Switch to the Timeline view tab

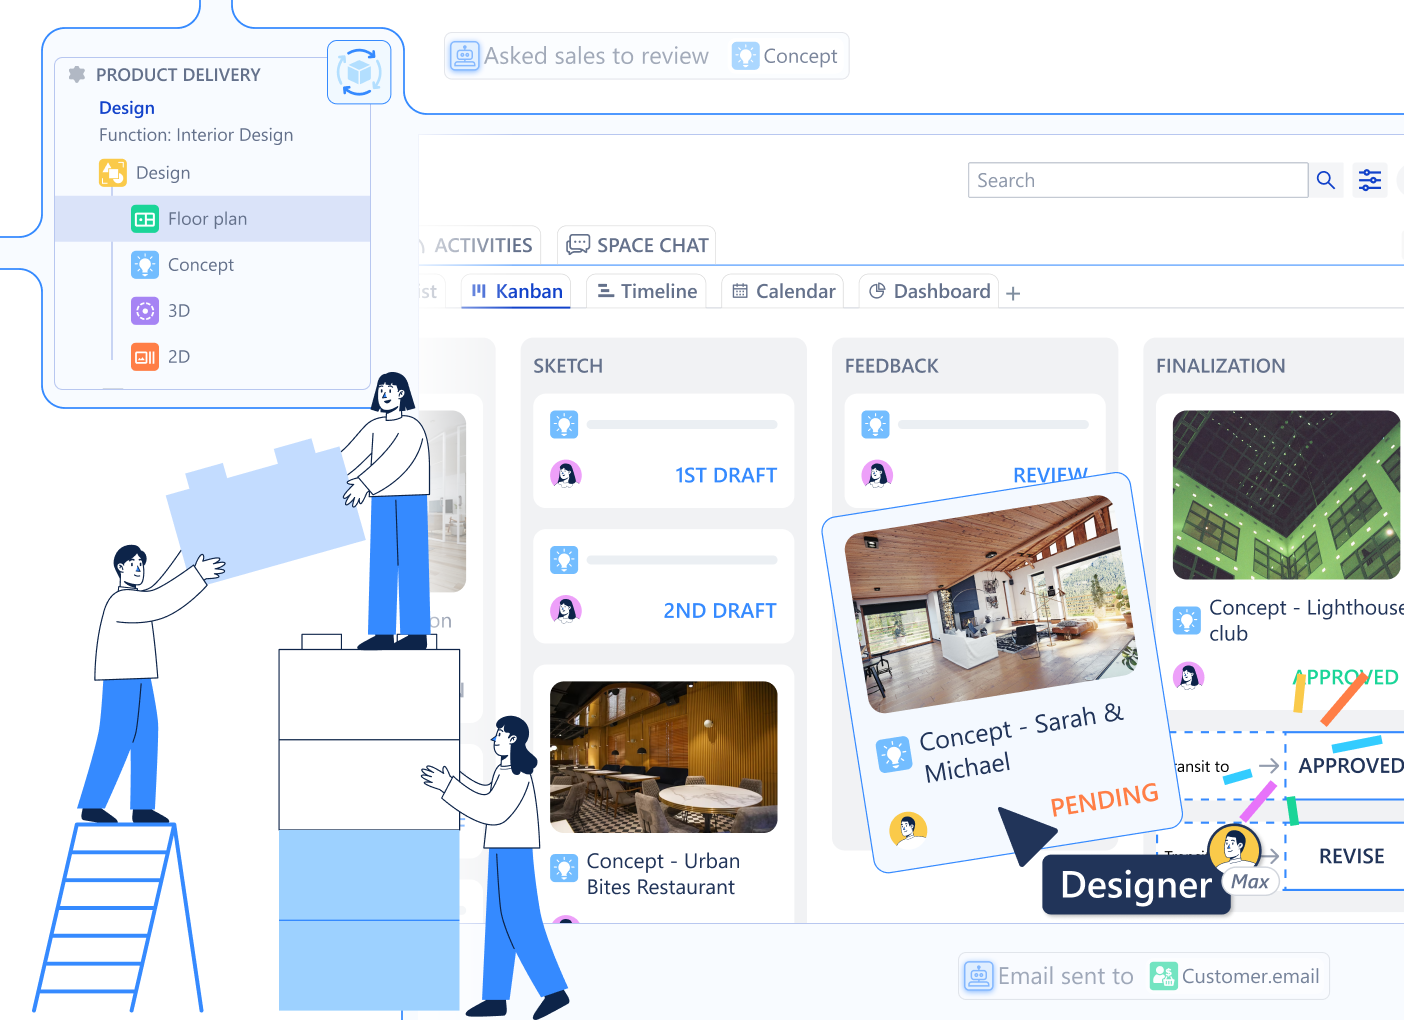click(x=647, y=291)
